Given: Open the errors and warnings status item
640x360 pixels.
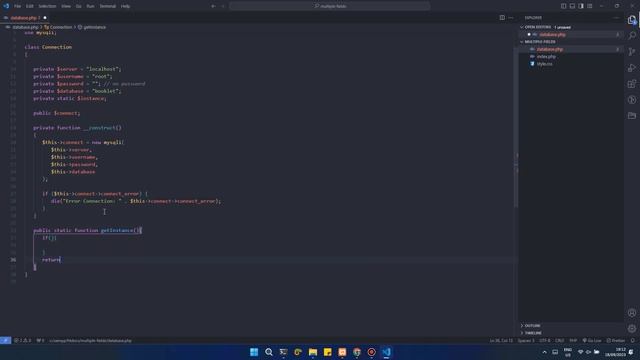Looking at the screenshot, I should 22,340.
